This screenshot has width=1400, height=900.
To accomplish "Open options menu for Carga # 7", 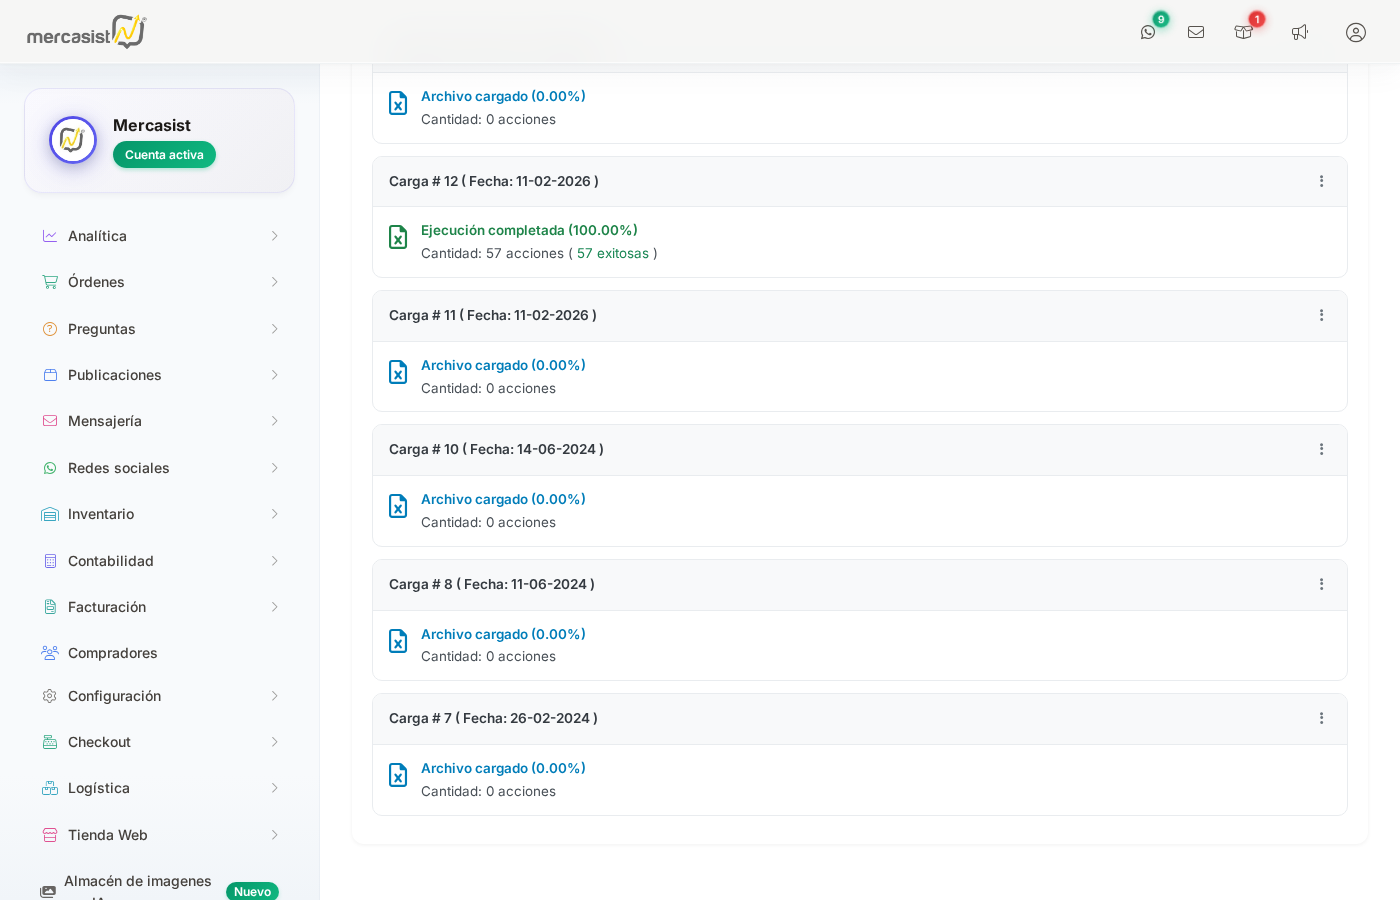I will point(1321,718).
